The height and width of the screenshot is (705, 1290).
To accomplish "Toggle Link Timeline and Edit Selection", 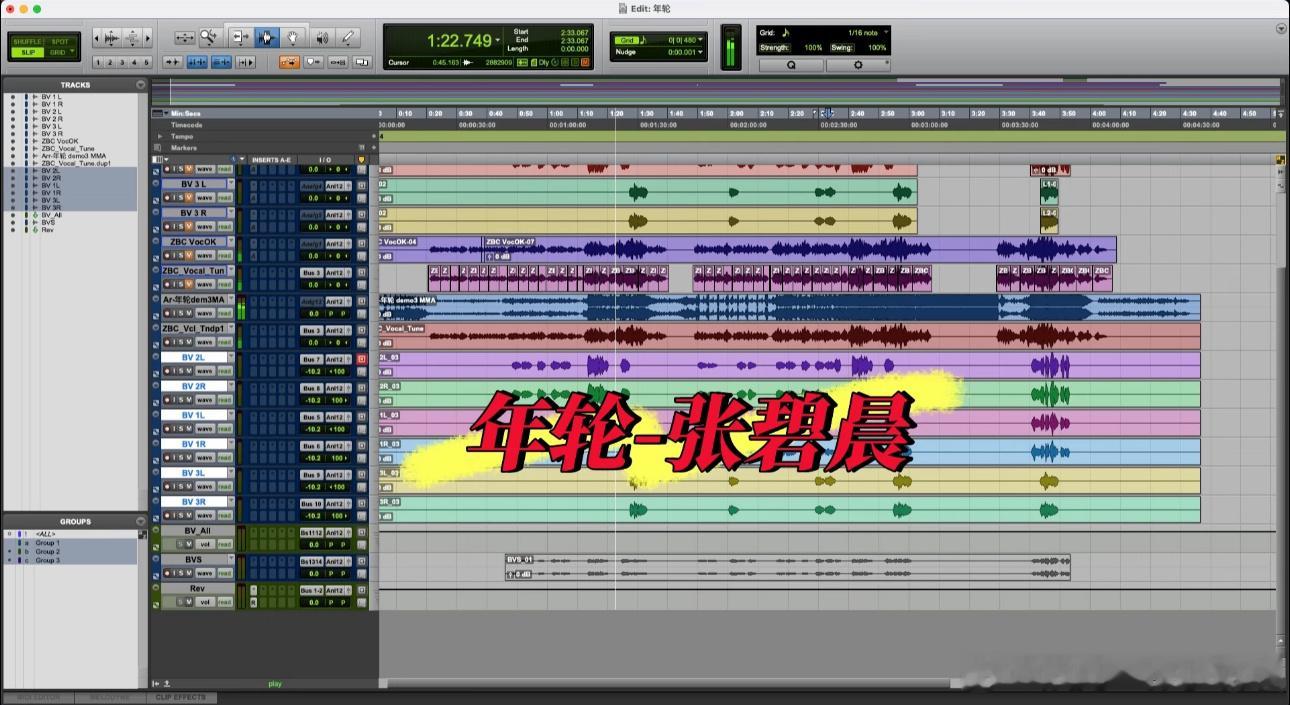I will click(197, 62).
